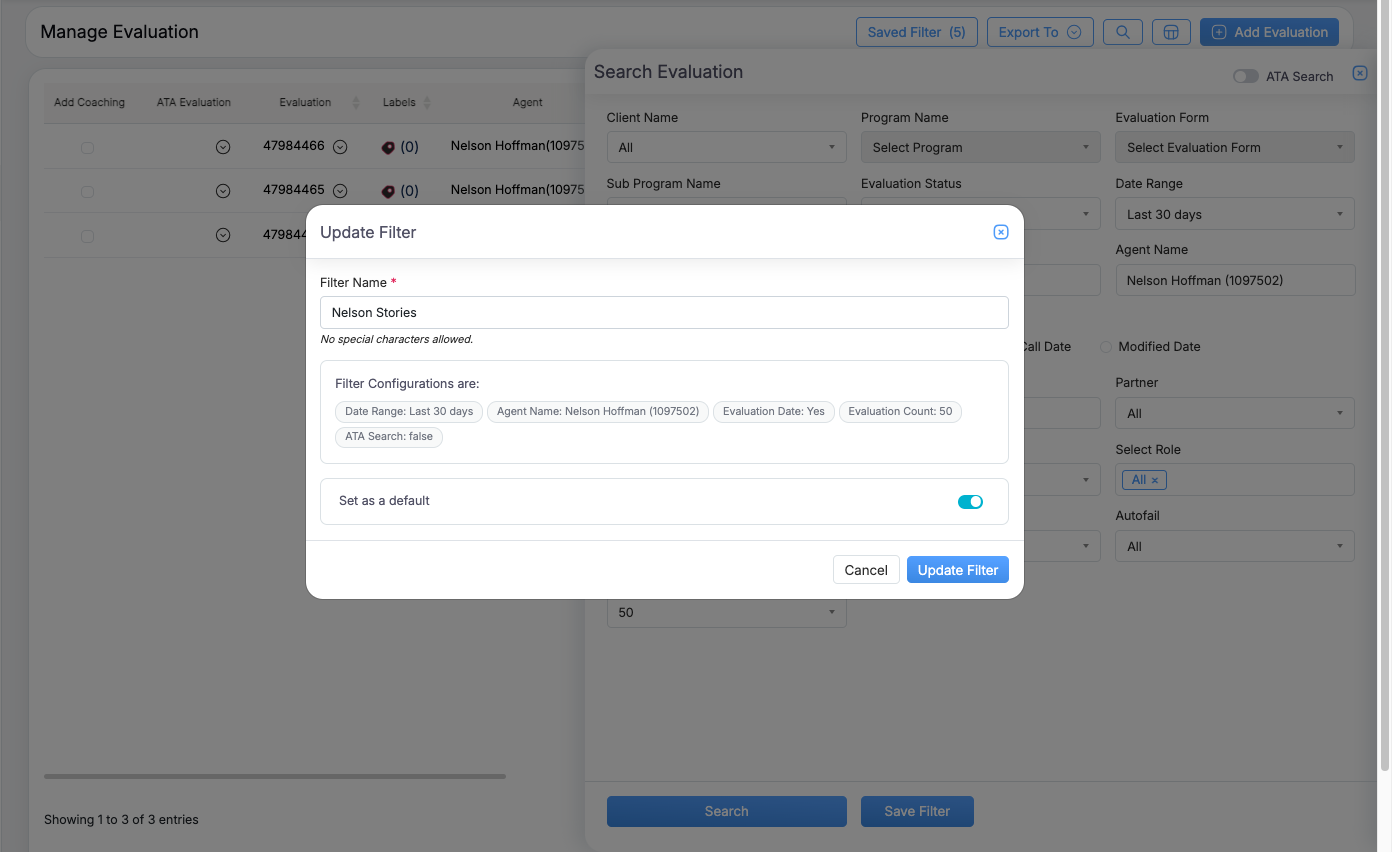Click the Update Filter button

tap(957, 570)
